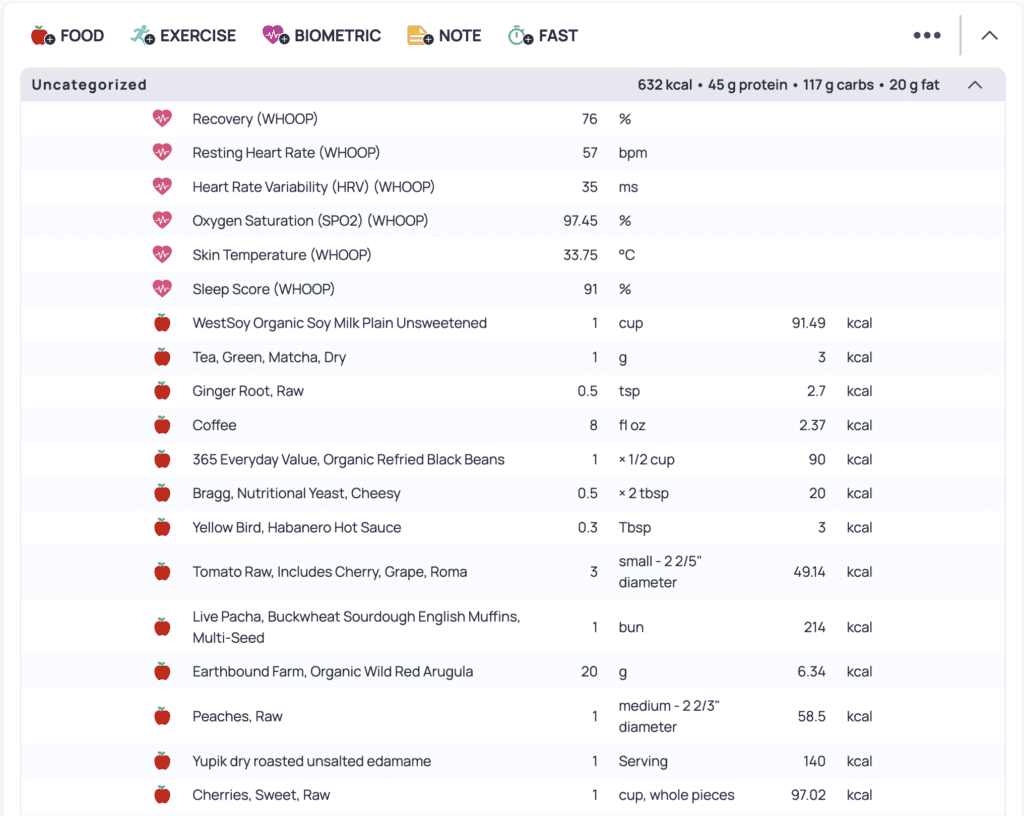1024x816 pixels.
Task: Click the heart icon beside Skin Temperature
Action: [162, 255]
